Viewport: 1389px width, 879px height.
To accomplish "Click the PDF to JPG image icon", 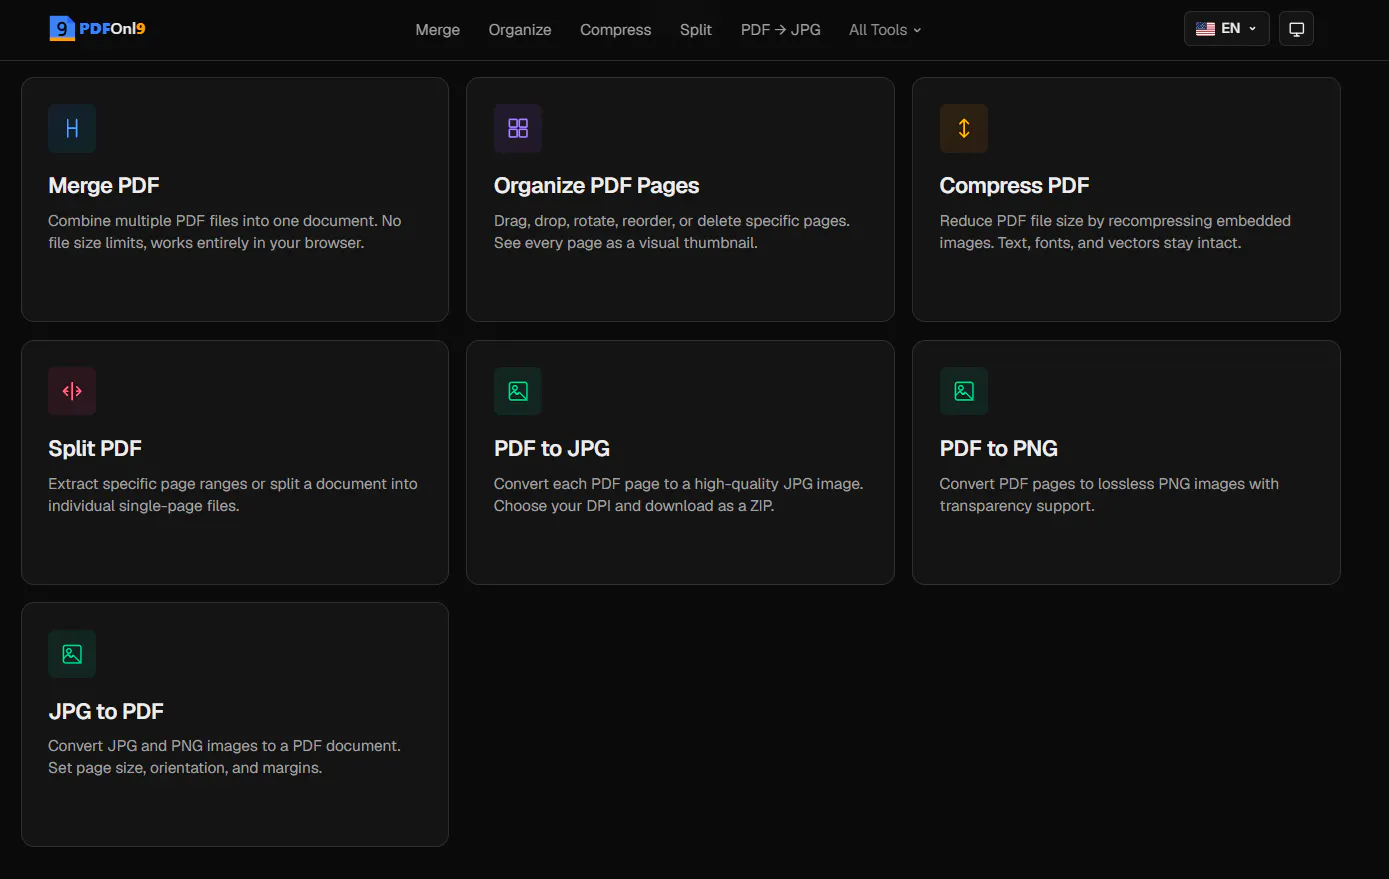I will (x=518, y=391).
